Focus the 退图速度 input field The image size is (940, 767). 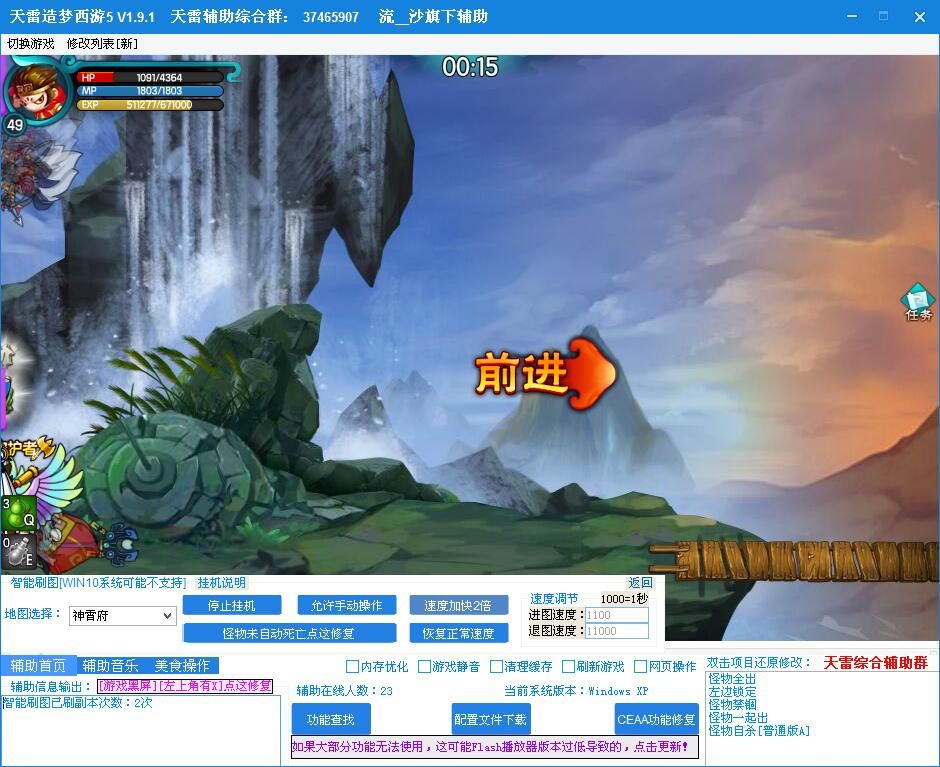tap(616, 631)
